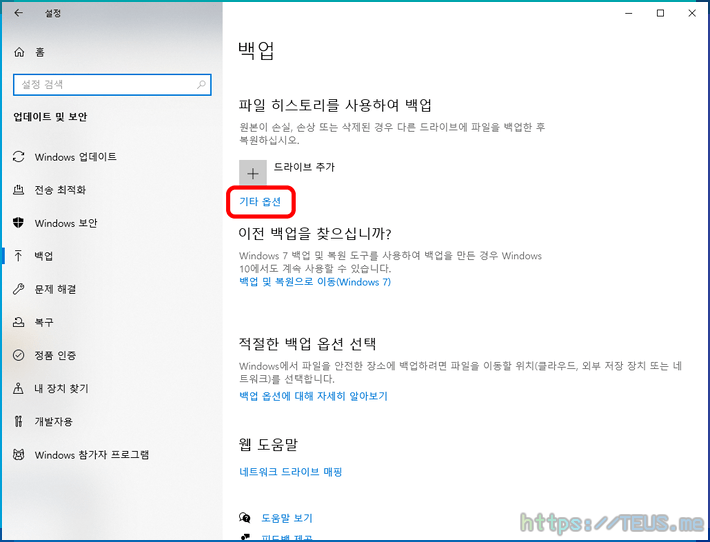Open Windows 보안 section
This screenshot has width=710, height=542.
pyautogui.click(x=66, y=223)
